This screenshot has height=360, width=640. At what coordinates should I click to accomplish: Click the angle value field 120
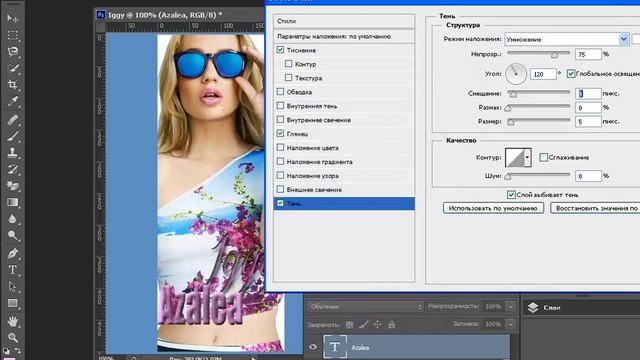(x=543, y=74)
